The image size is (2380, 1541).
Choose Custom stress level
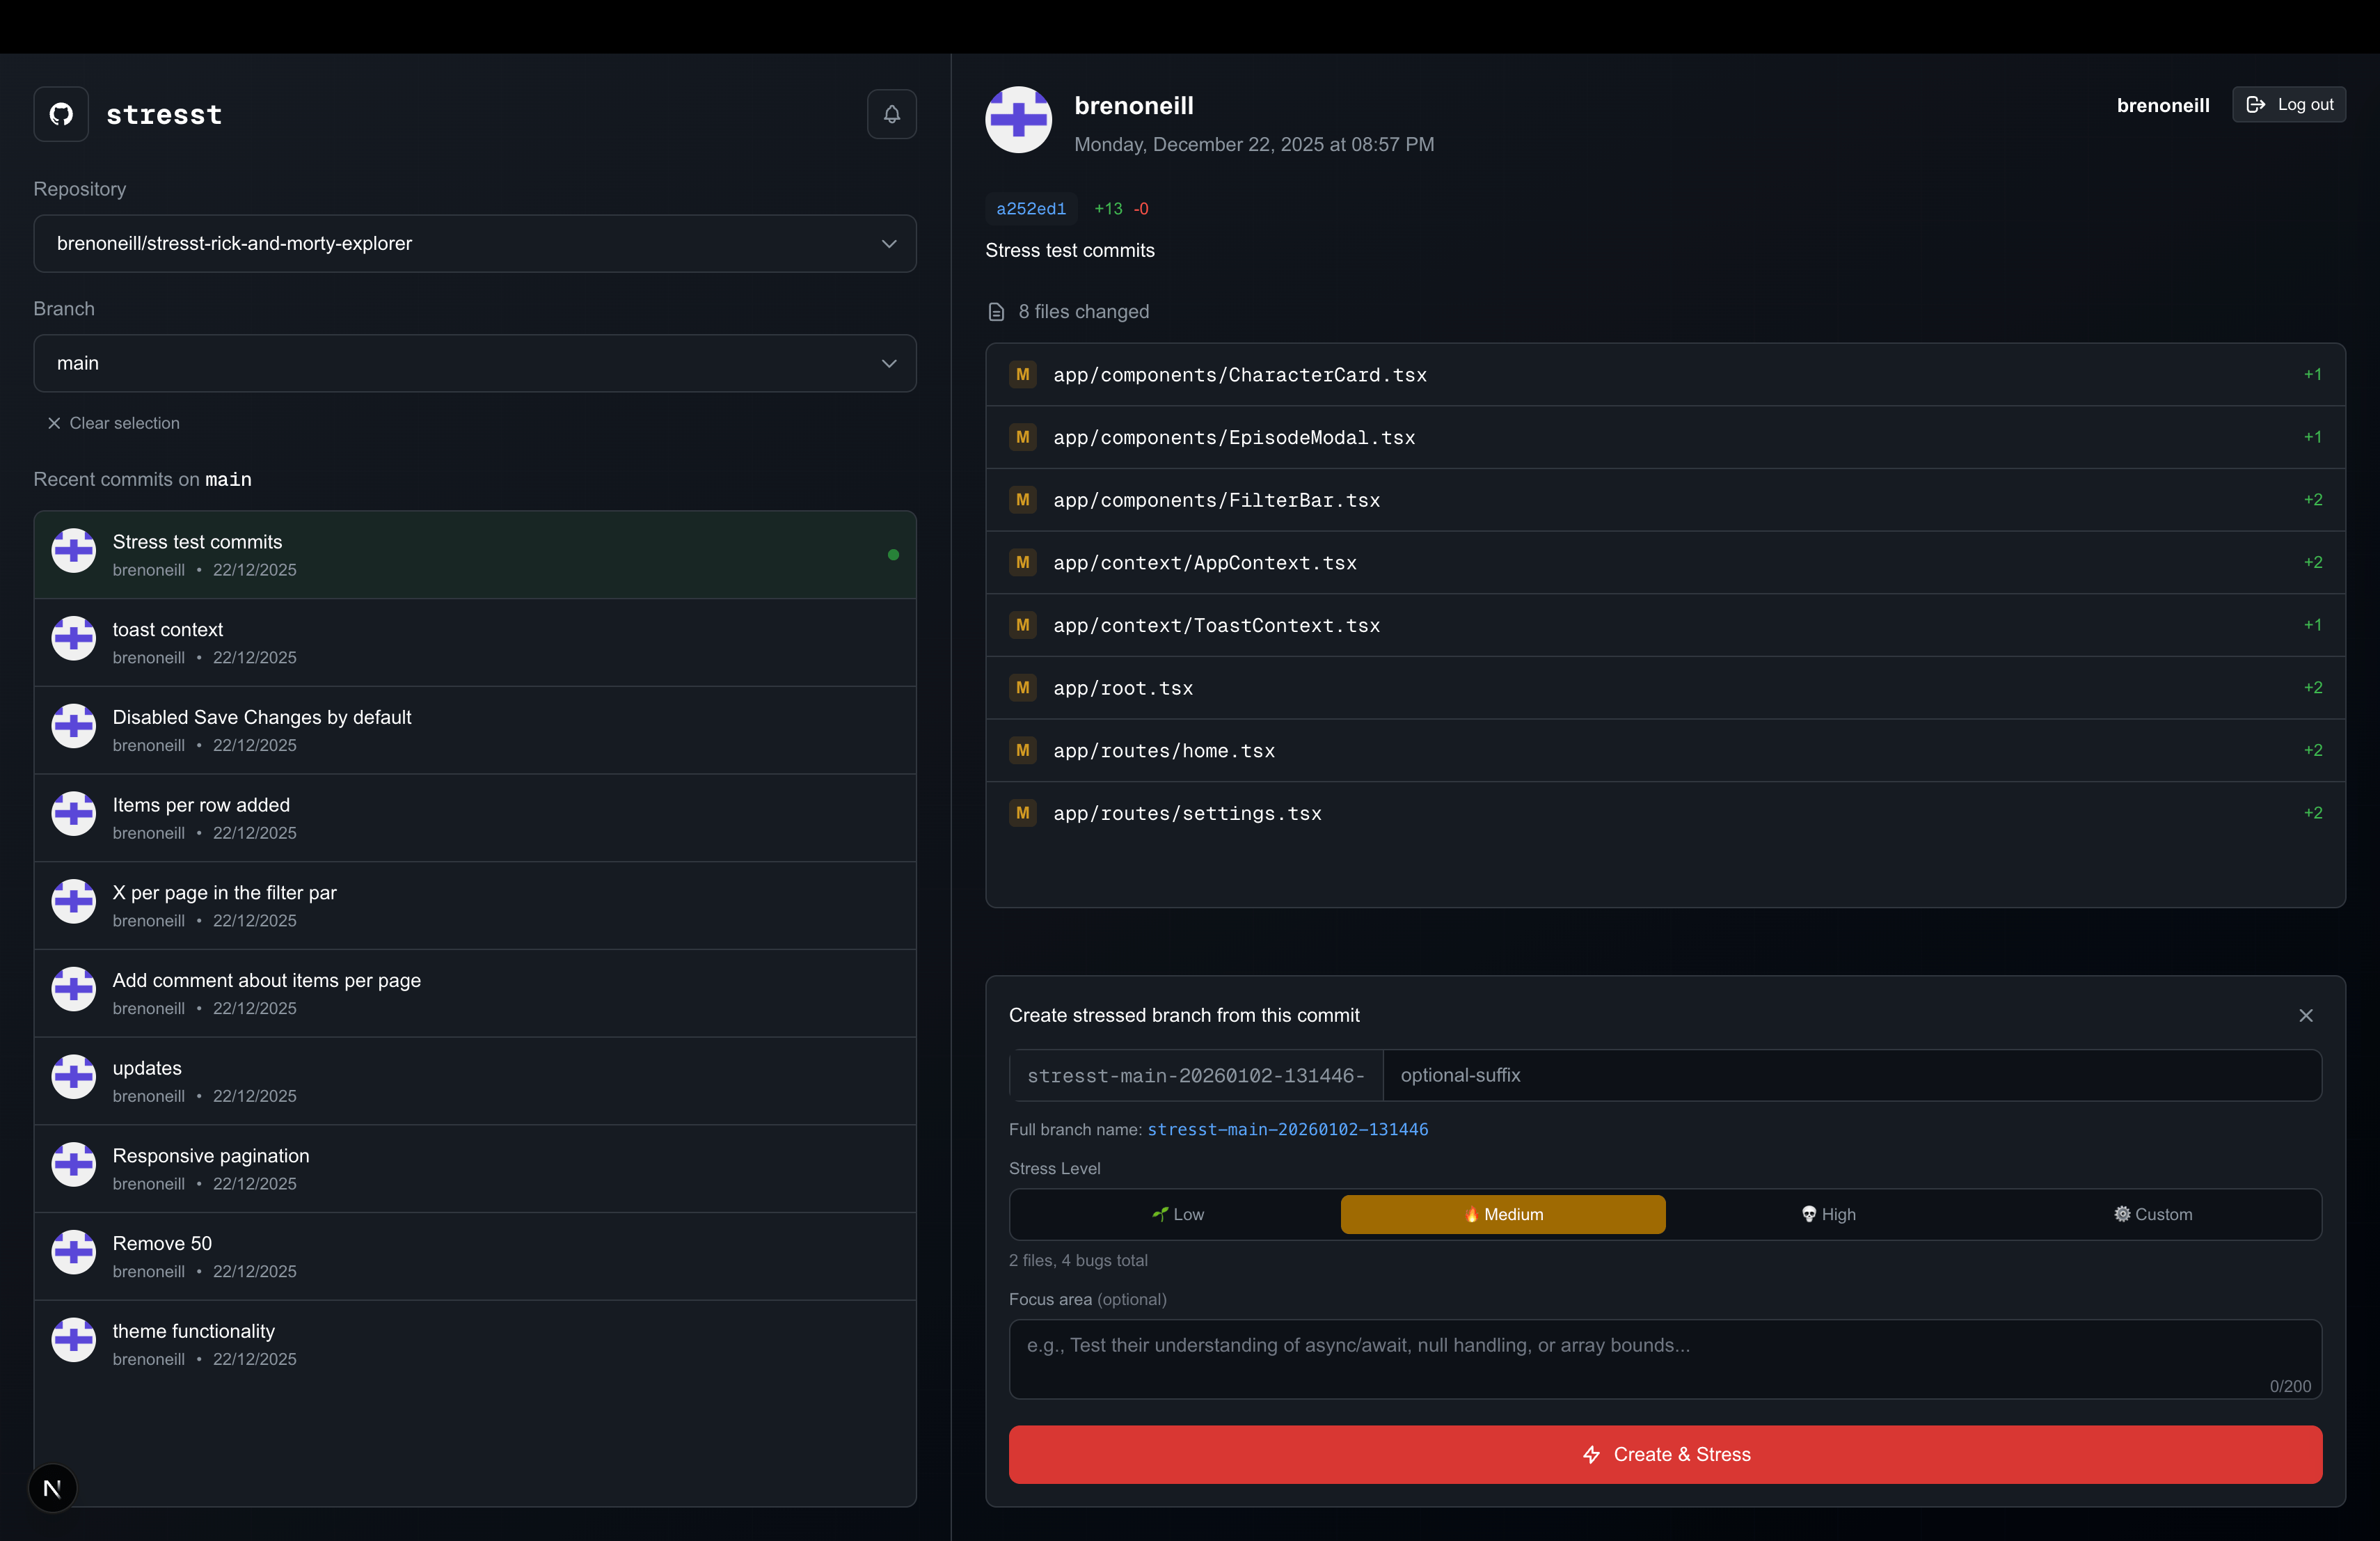point(2152,1214)
